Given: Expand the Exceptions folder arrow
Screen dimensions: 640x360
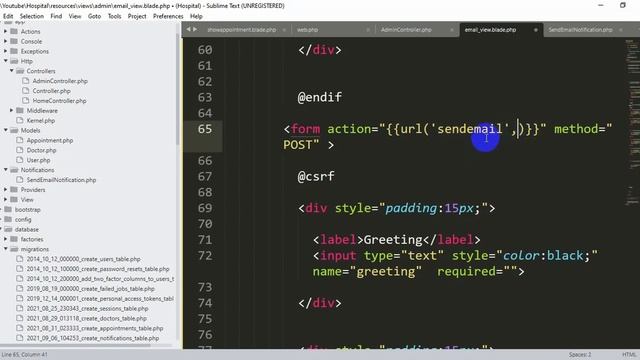Looking at the screenshot, I should pyautogui.click(x=6, y=51).
